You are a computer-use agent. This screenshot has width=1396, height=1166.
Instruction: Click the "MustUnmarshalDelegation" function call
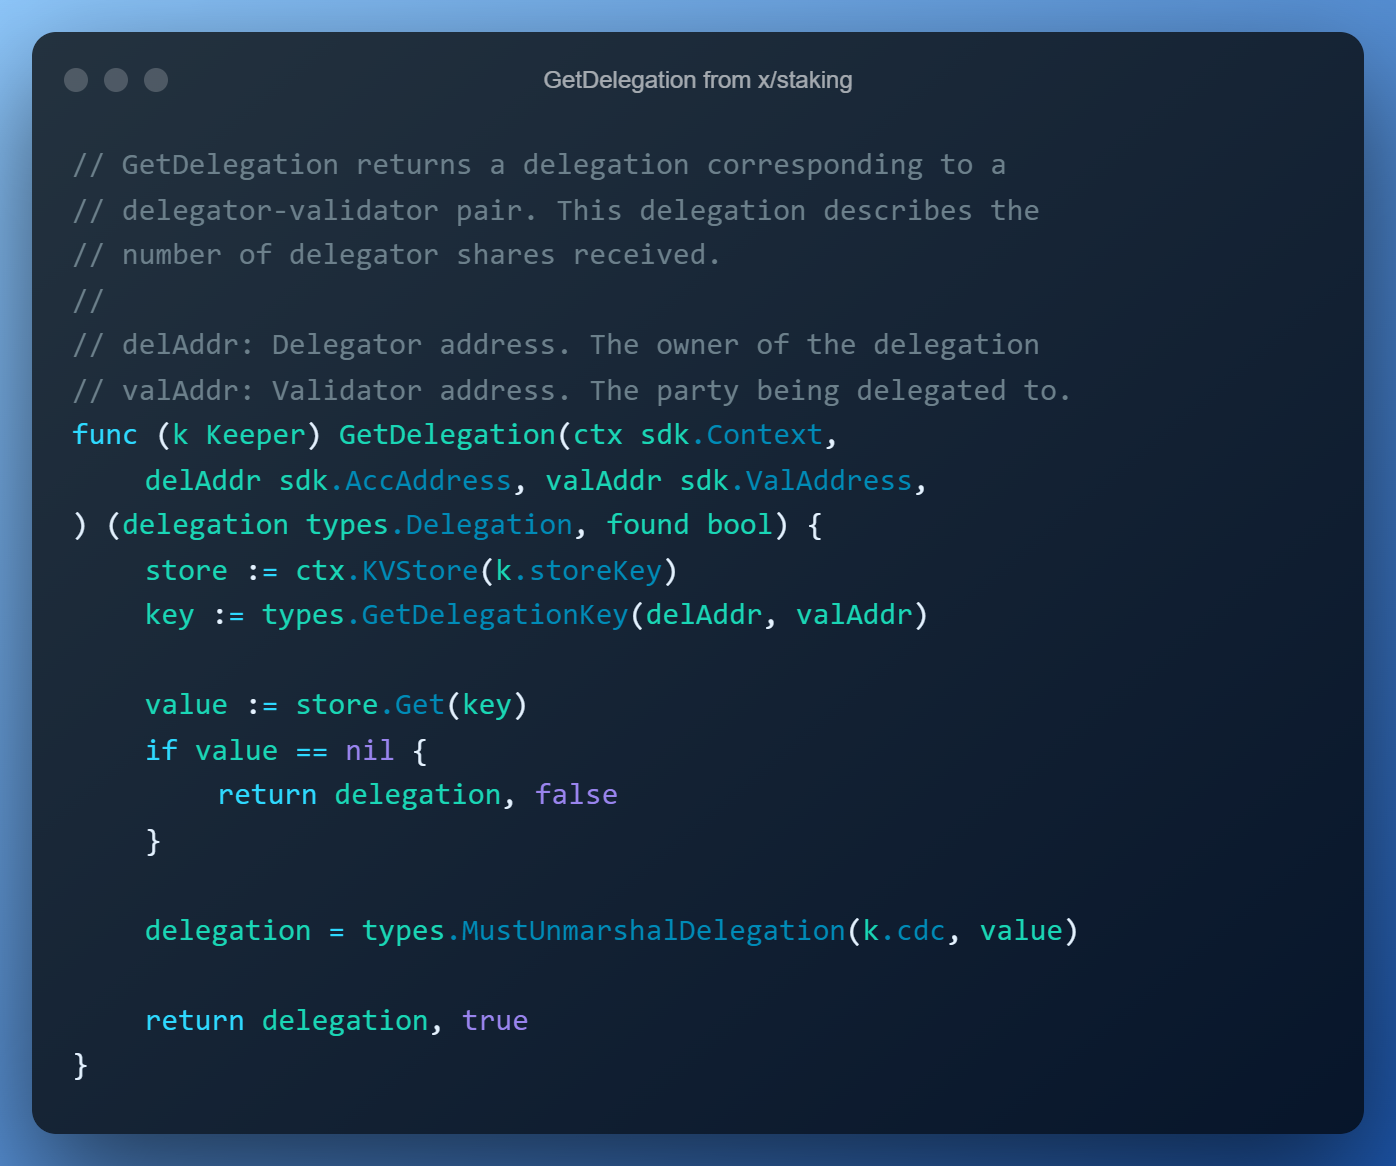coord(654,931)
